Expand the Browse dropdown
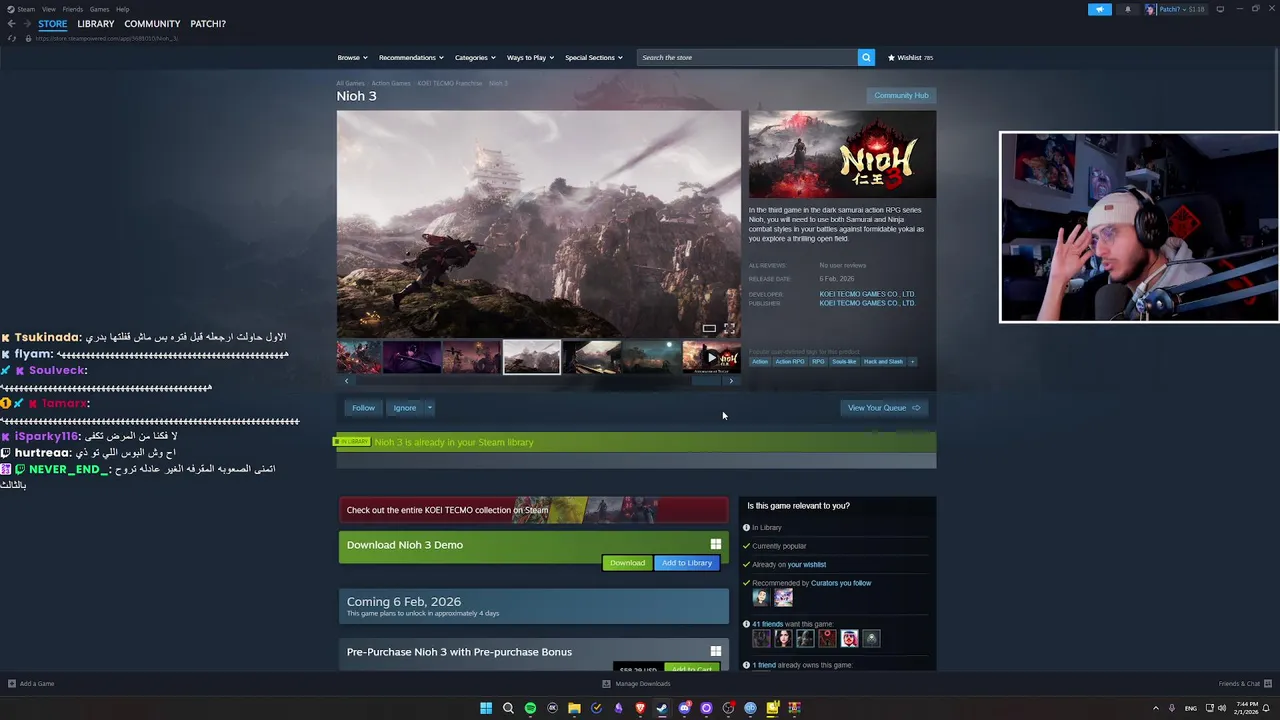 point(352,57)
